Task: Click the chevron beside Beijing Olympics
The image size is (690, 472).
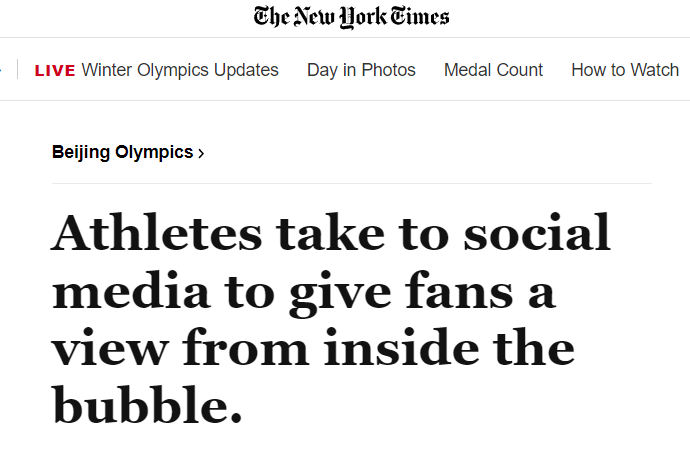Action: pos(202,153)
